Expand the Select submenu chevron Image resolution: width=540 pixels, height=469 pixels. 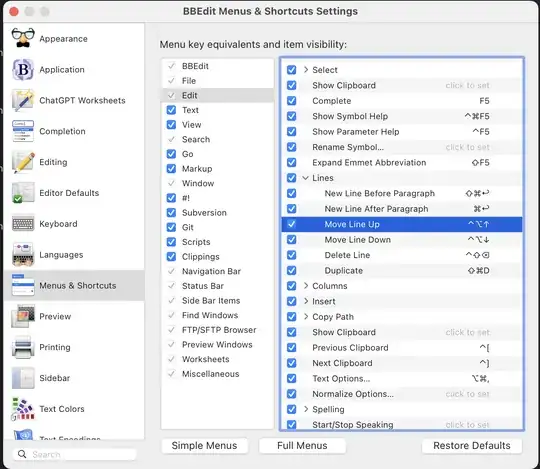click(x=306, y=70)
